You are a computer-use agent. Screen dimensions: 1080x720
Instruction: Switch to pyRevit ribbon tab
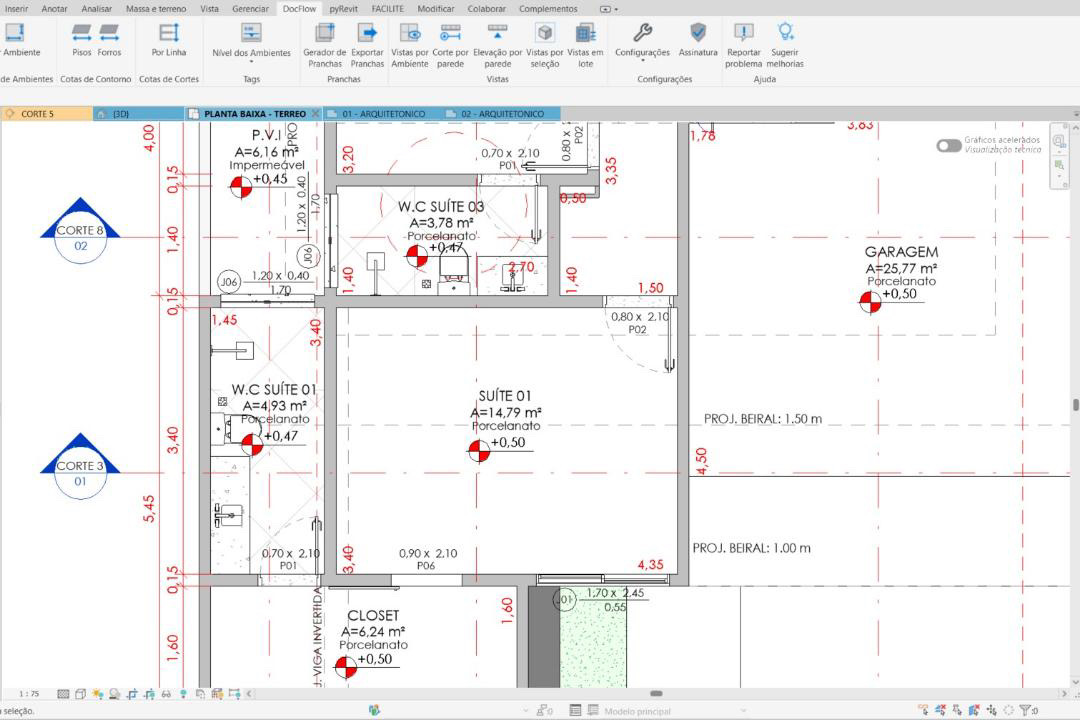coord(343,9)
